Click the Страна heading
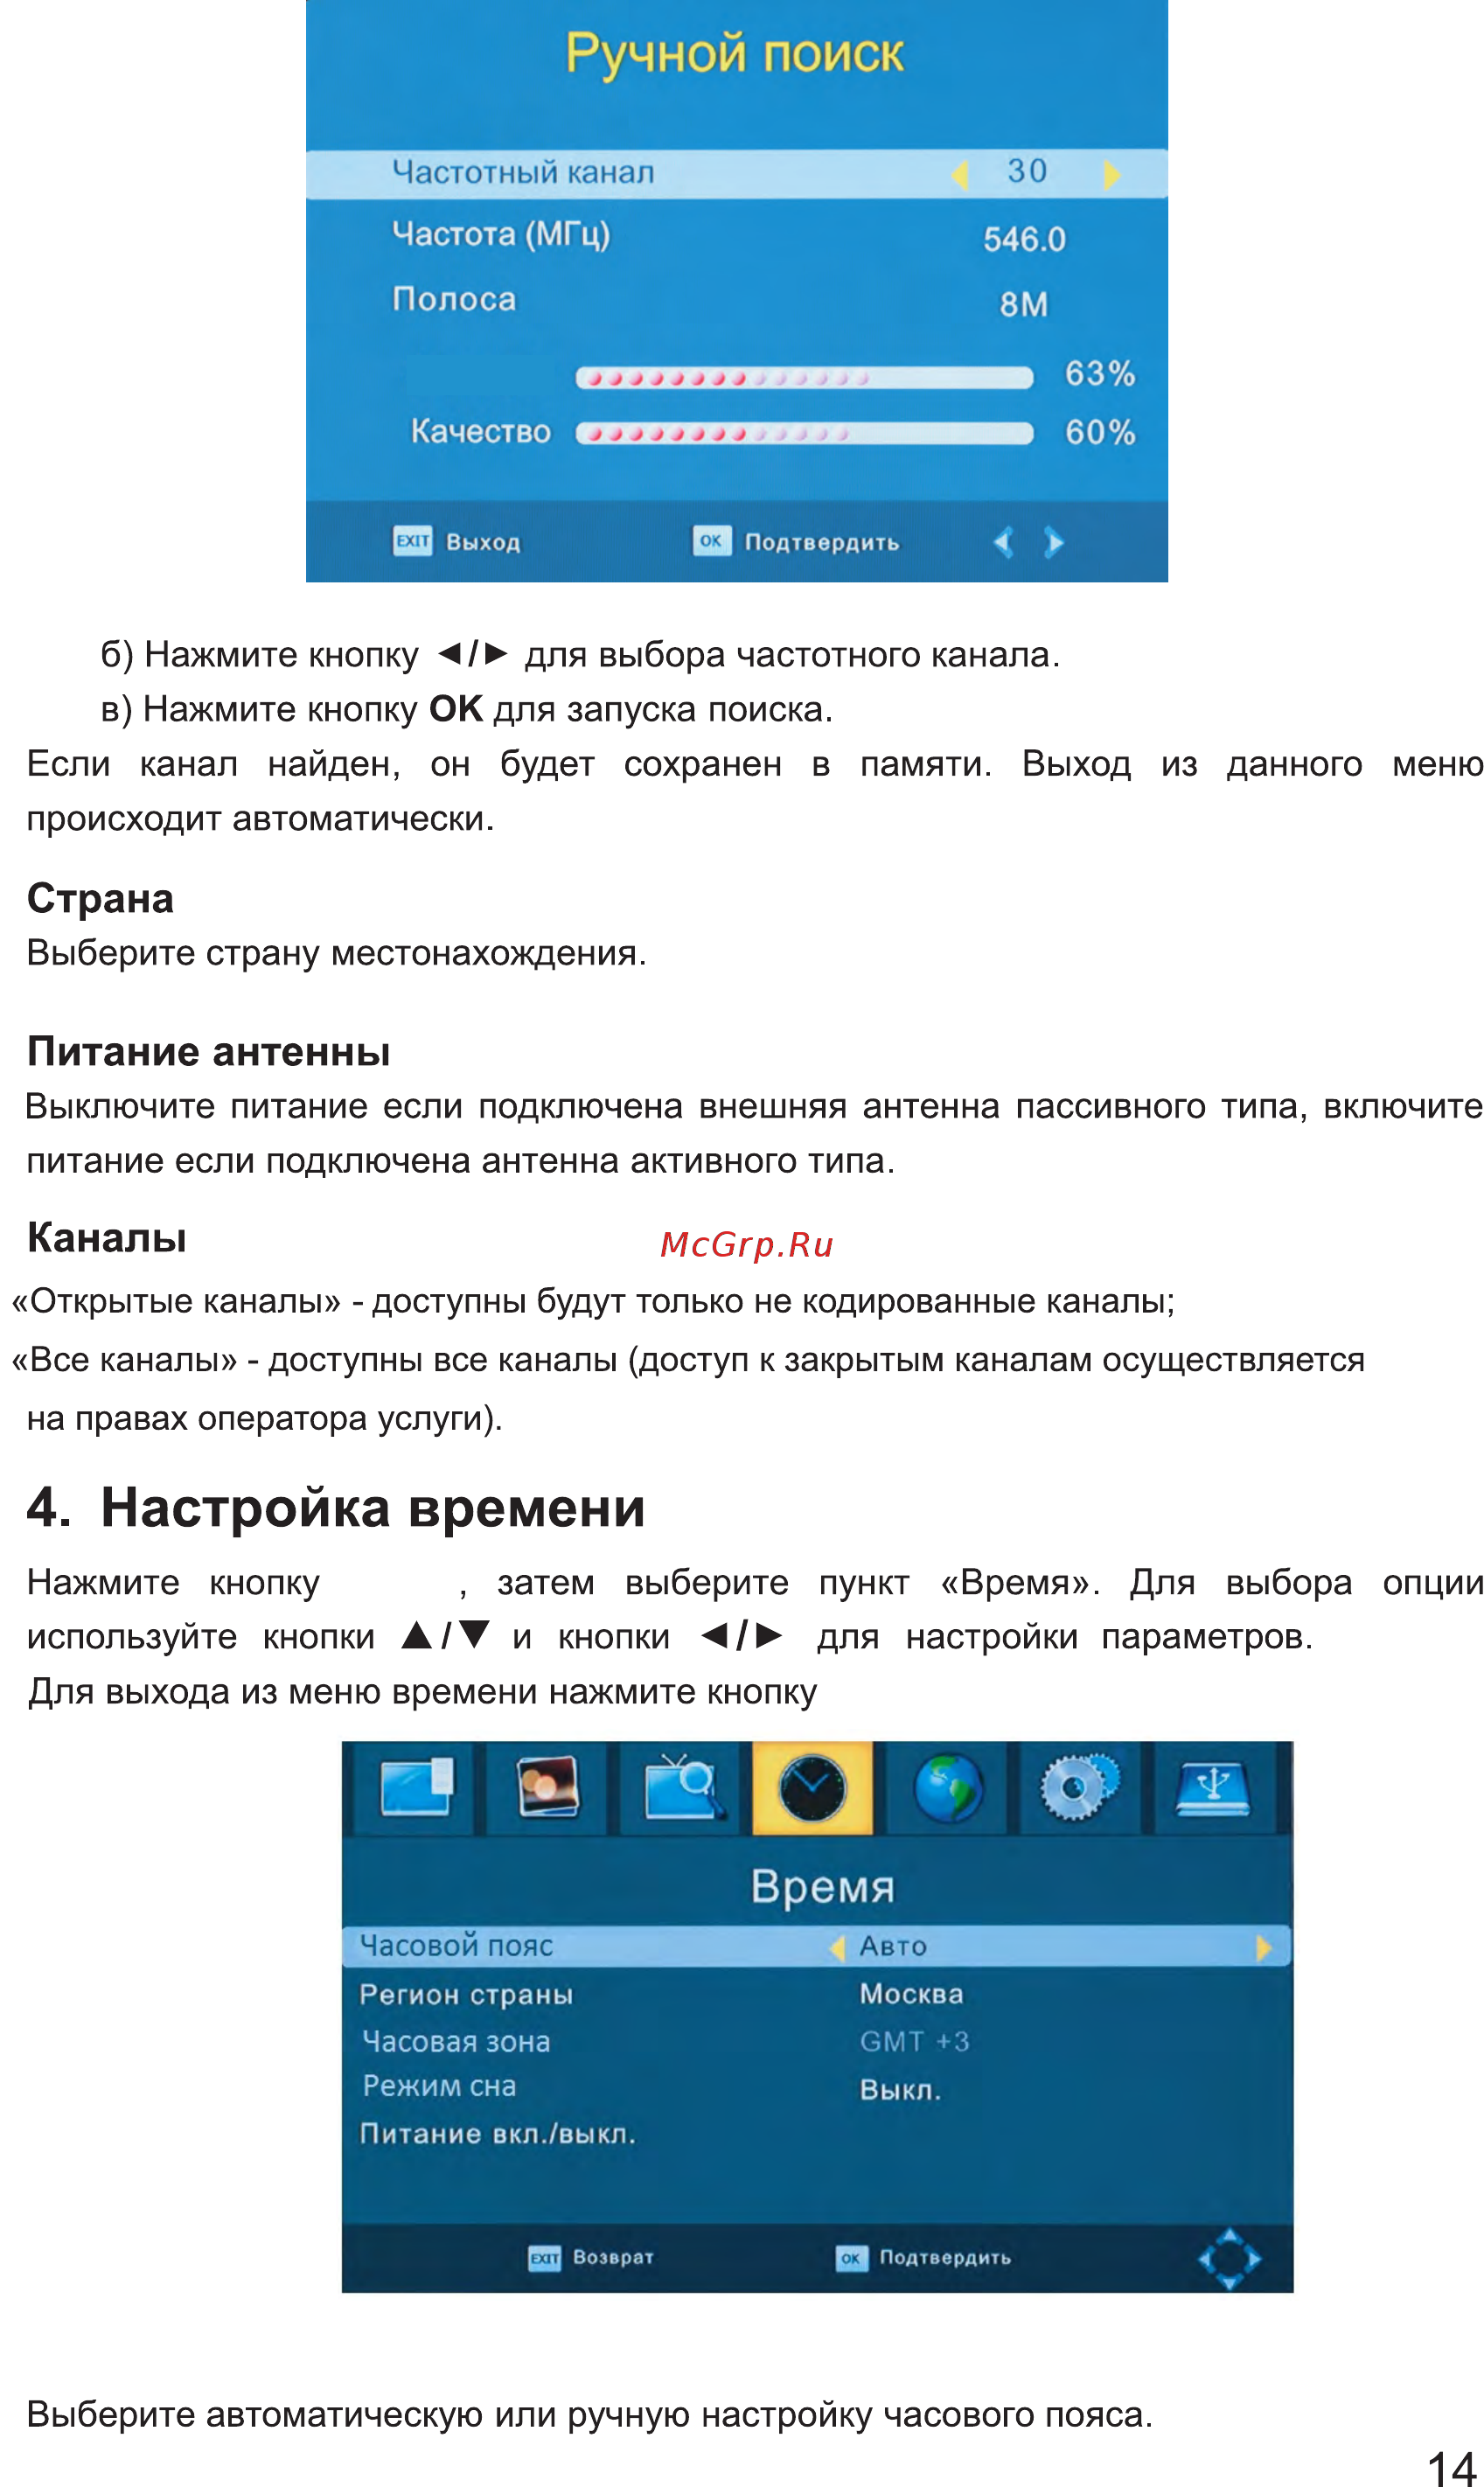The width and height of the screenshot is (1484, 2487). click(100, 899)
